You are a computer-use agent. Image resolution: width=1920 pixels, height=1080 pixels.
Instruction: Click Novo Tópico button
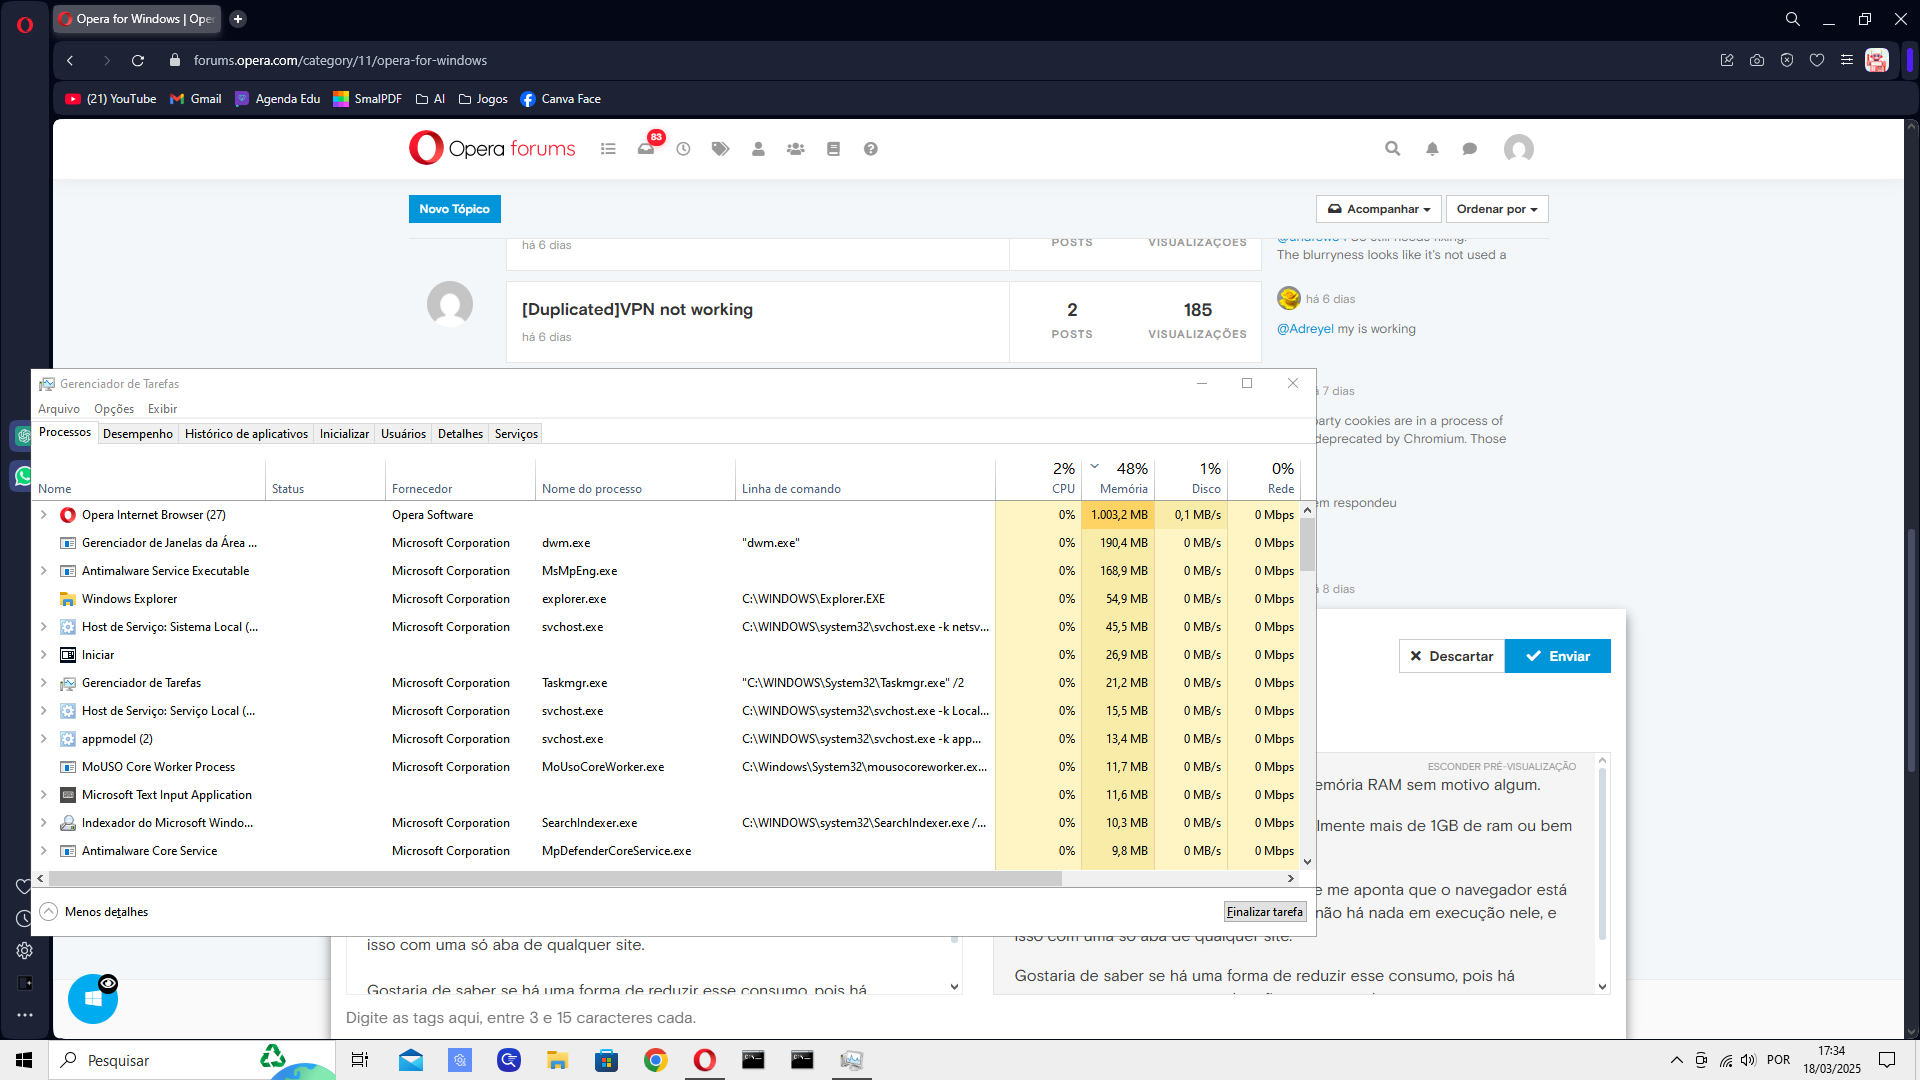(455, 209)
